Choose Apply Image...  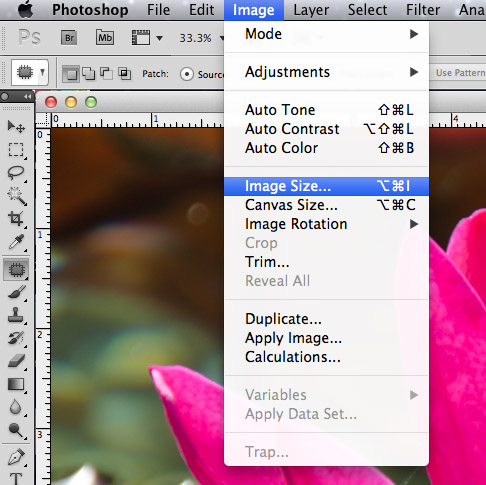(x=327, y=338)
